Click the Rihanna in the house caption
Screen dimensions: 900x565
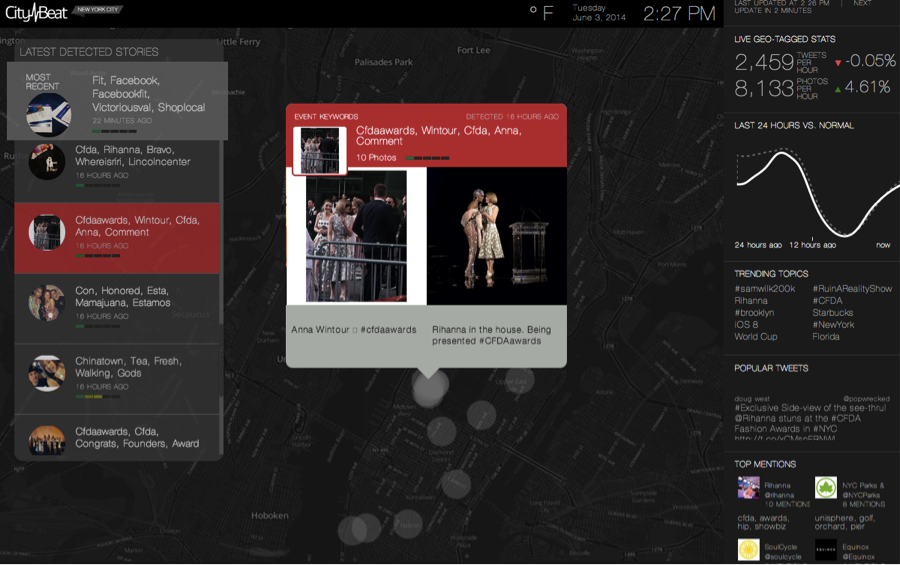(x=491, y=335)
